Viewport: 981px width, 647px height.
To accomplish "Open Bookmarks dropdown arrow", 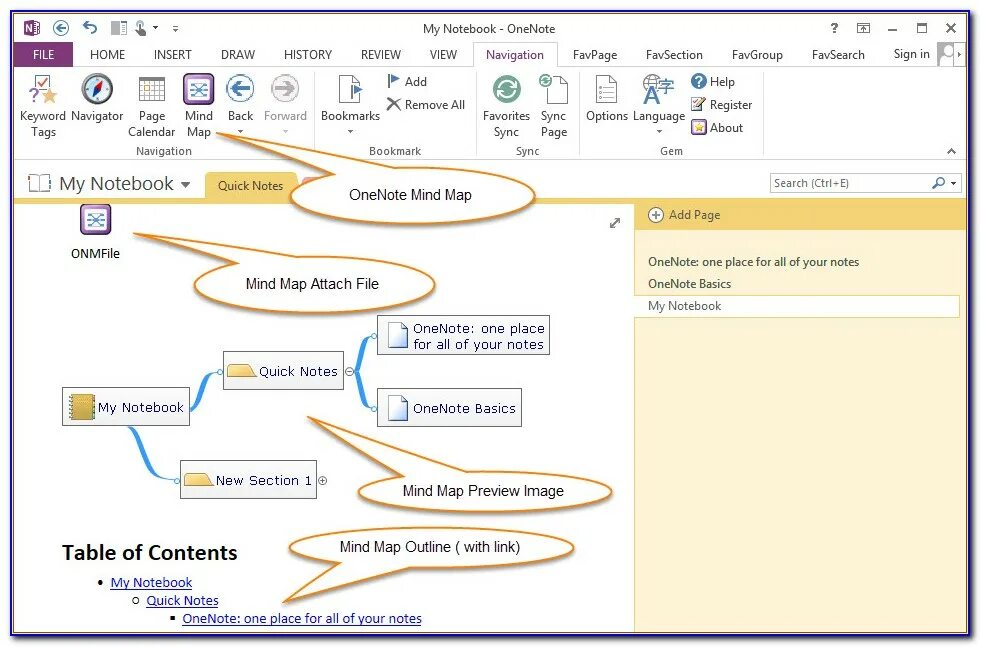I will coord(350,131).
